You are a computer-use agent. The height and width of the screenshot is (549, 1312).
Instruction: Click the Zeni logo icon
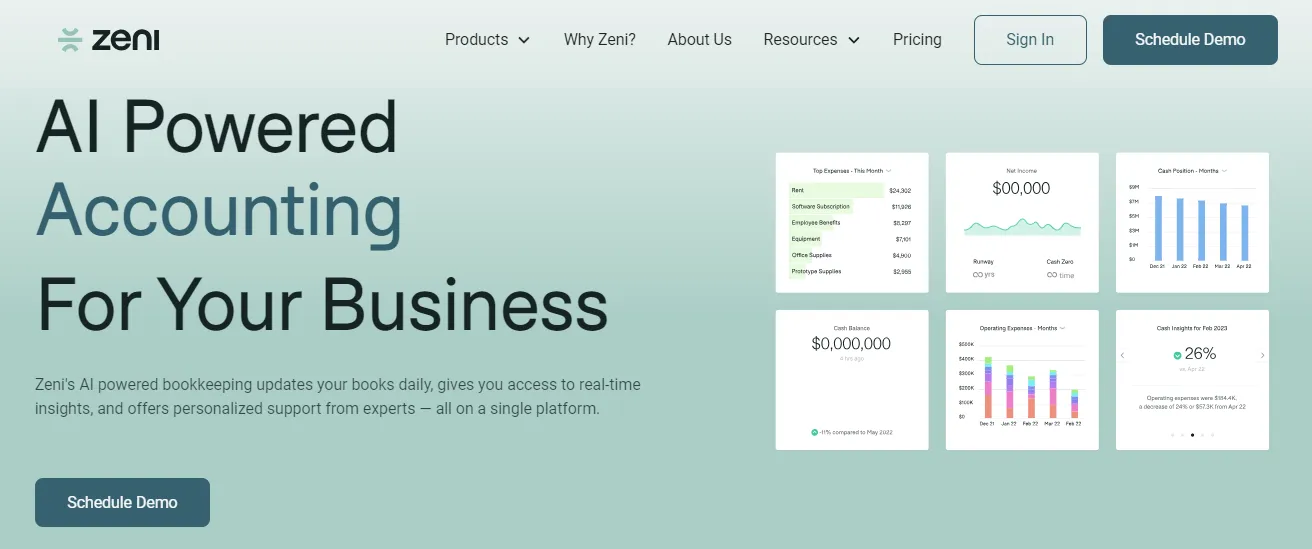pos(69,40)
